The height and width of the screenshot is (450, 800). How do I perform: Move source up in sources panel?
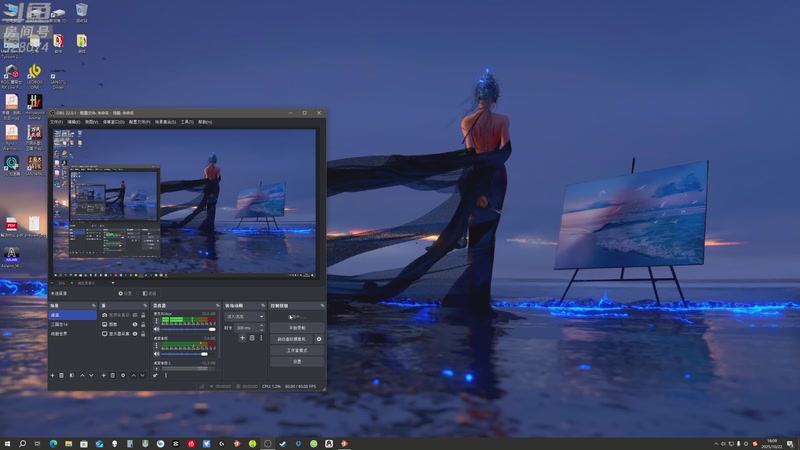[x=134, y=376]
